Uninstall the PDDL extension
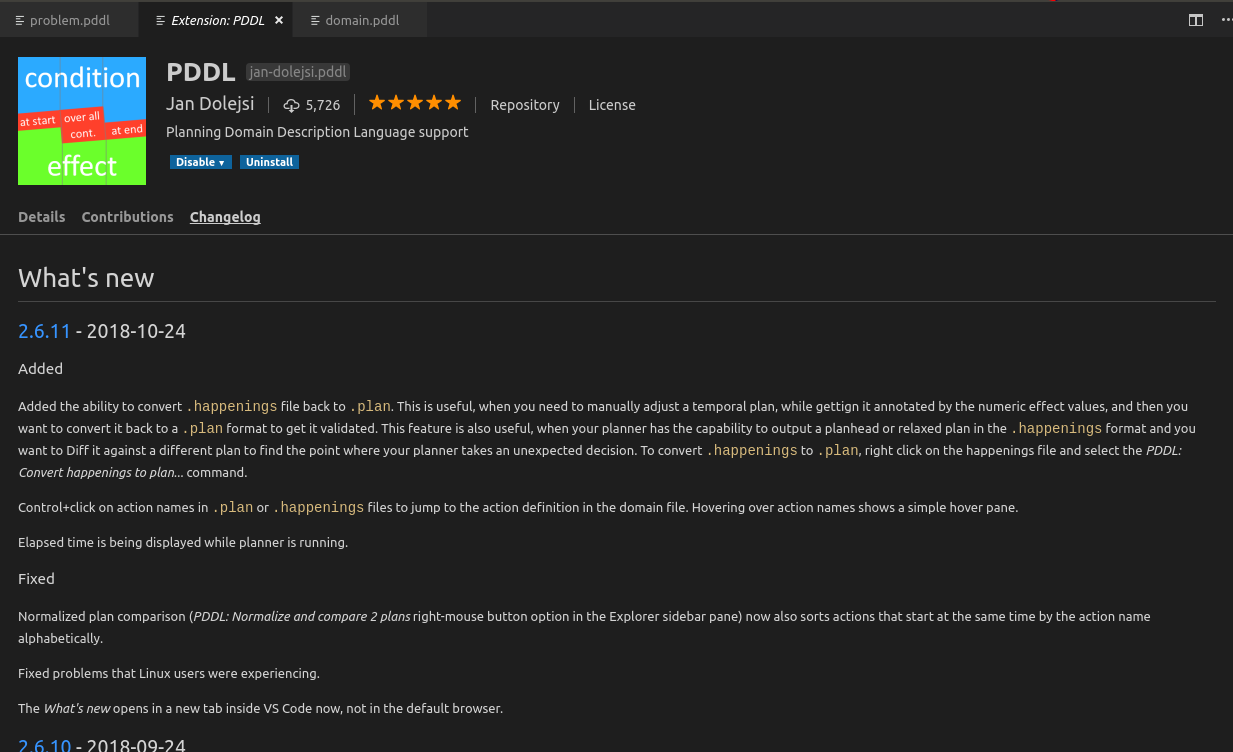The height and width of the screenshot is (752, 1233). pyautogui.click(x=269, y=162)
